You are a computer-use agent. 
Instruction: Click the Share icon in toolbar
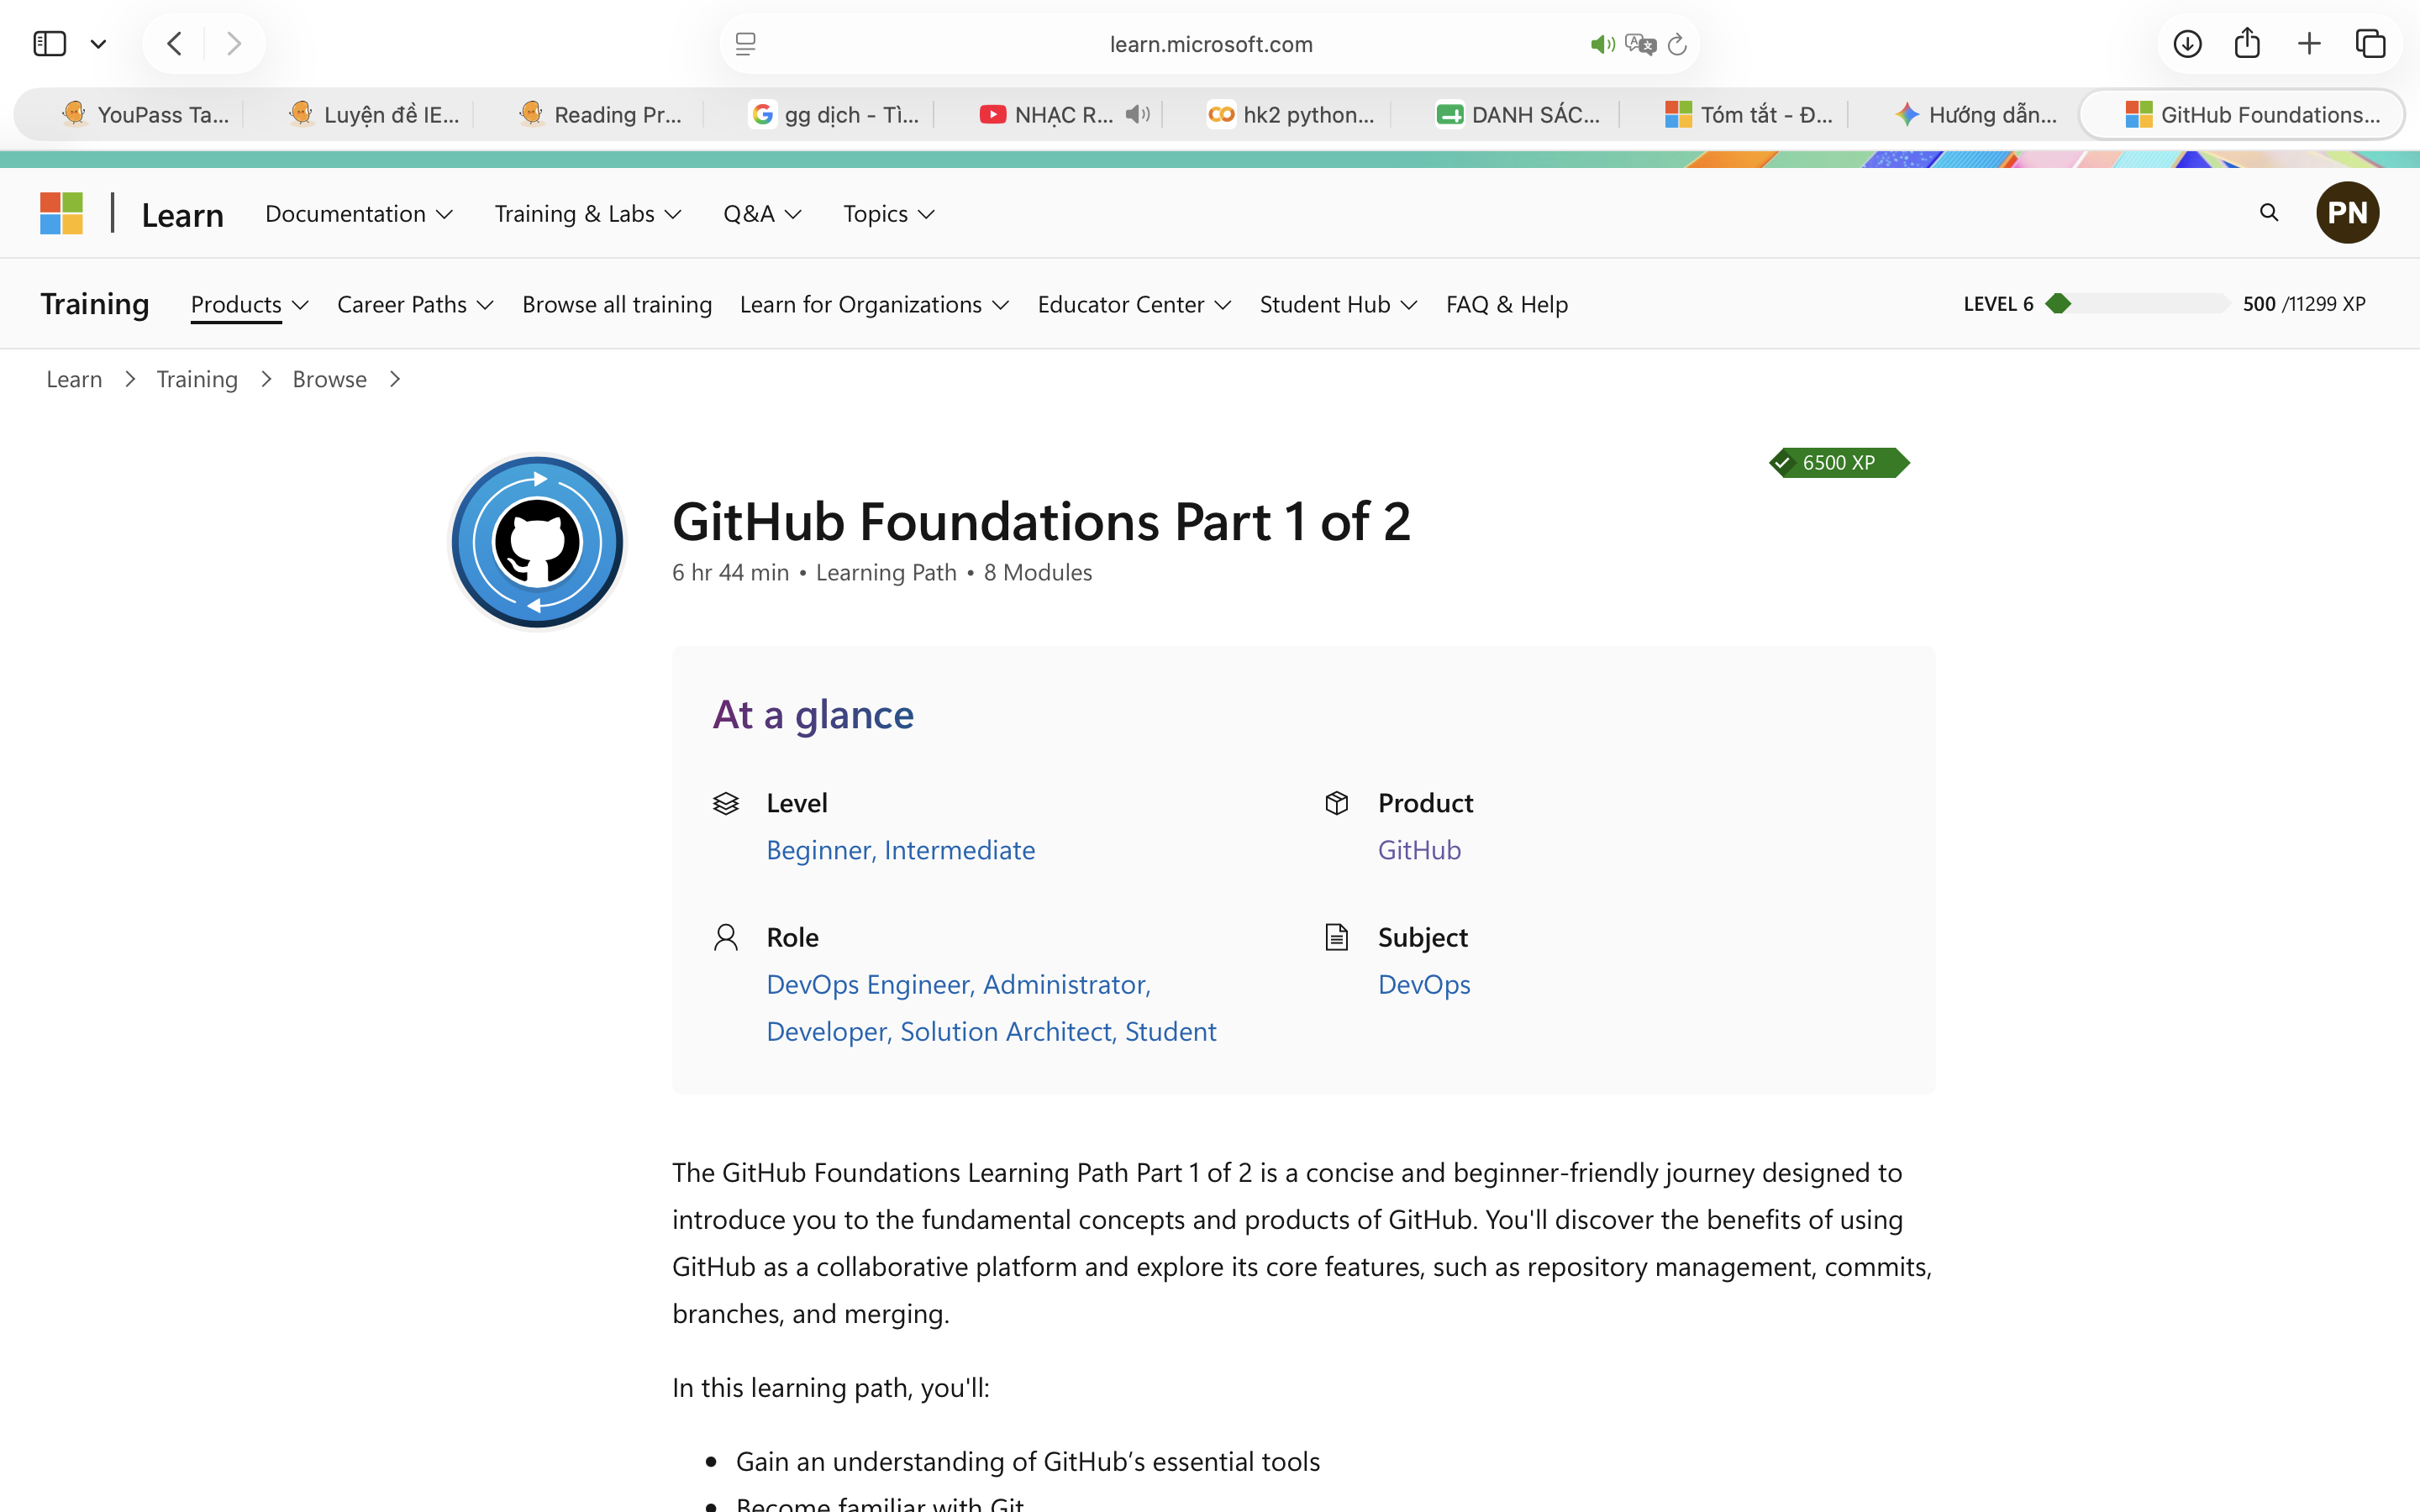(2247, 43)
